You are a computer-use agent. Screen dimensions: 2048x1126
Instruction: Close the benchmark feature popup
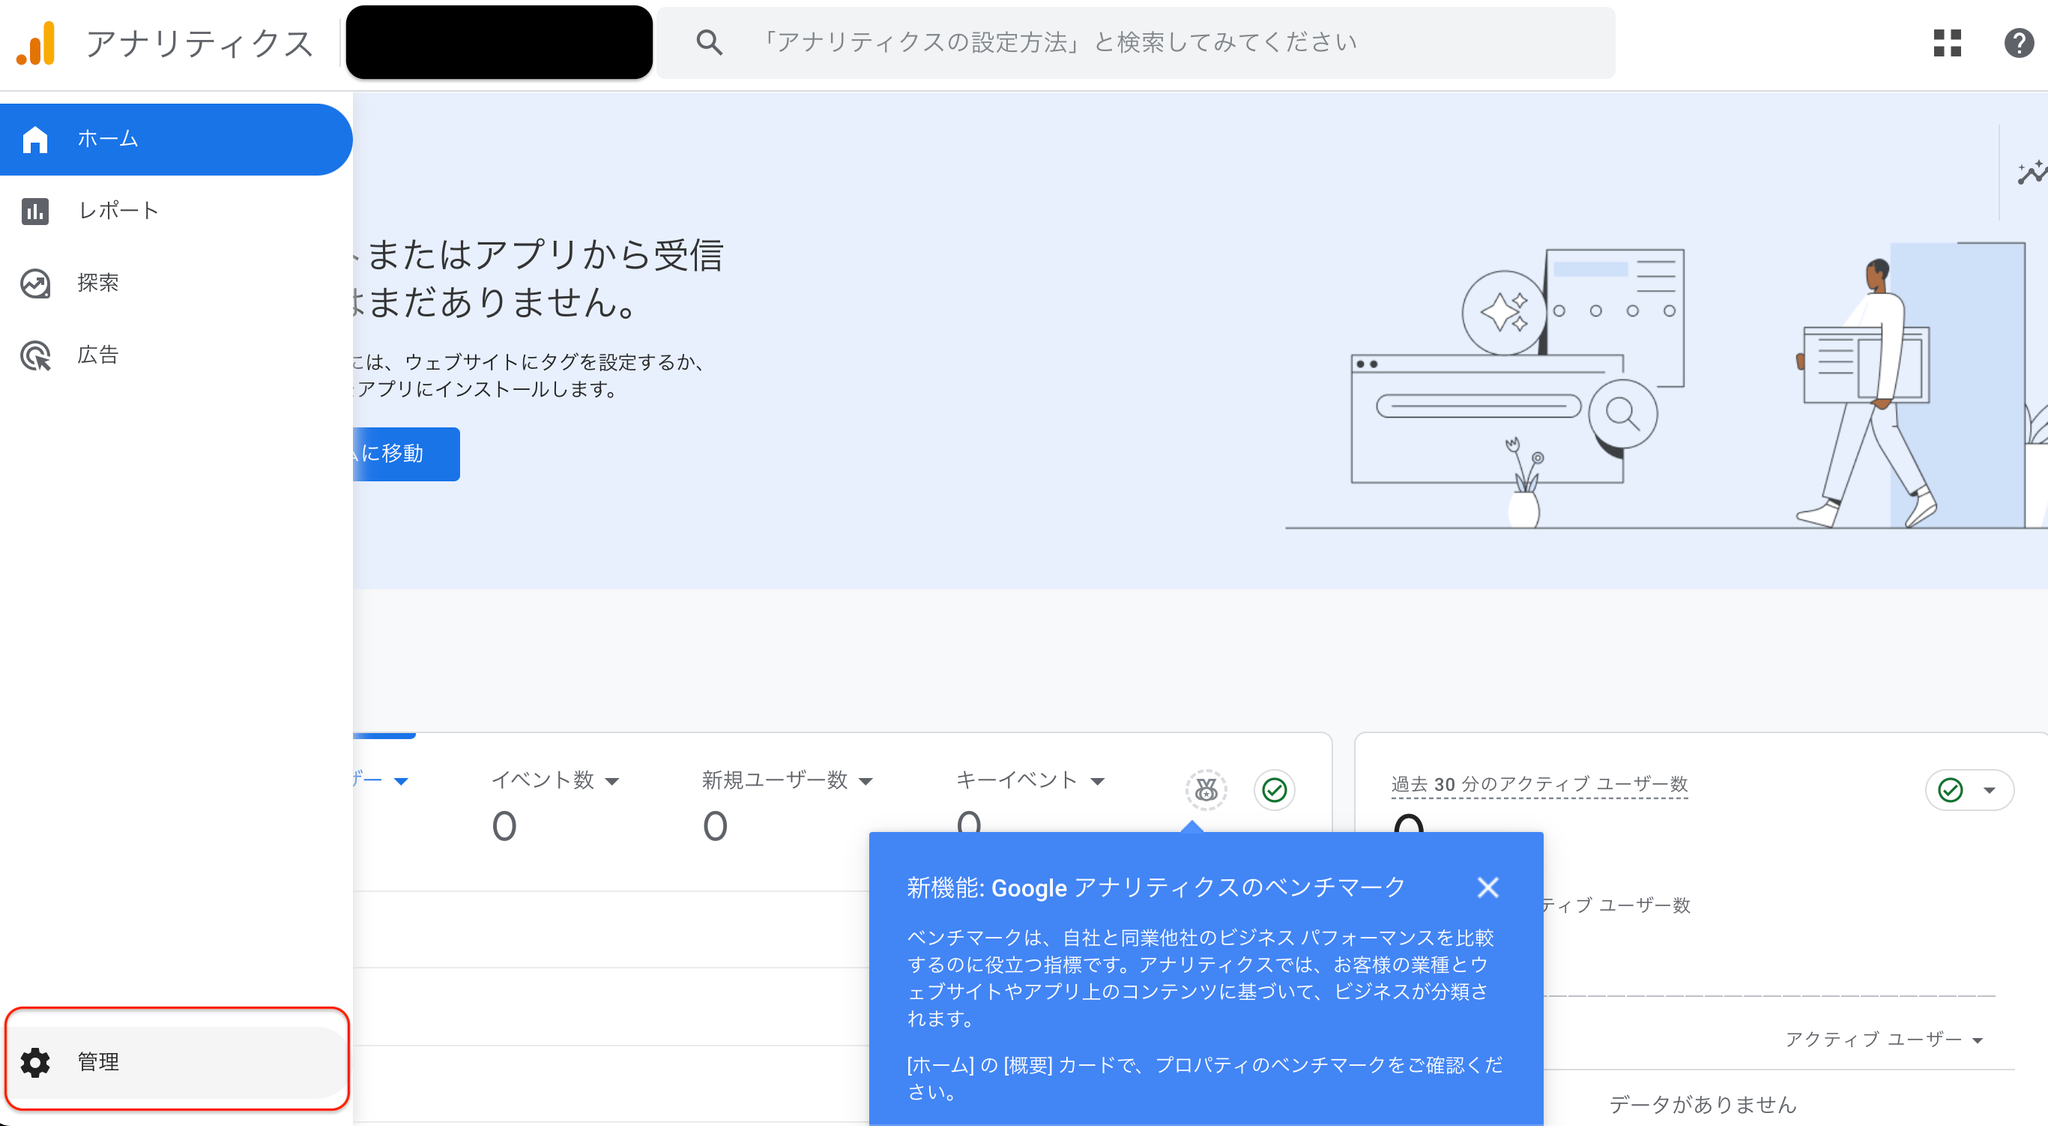tap(1488, 887)
